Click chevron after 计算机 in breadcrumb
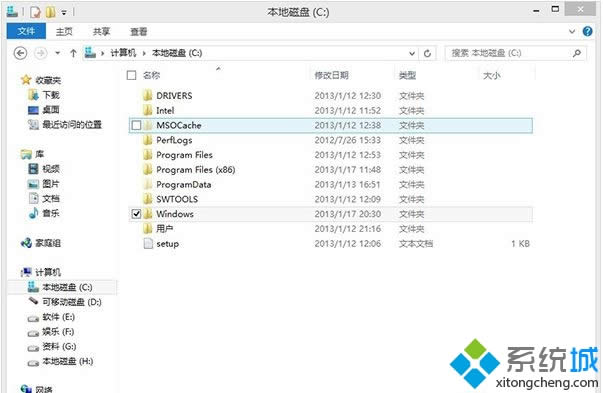 (144, 53)
